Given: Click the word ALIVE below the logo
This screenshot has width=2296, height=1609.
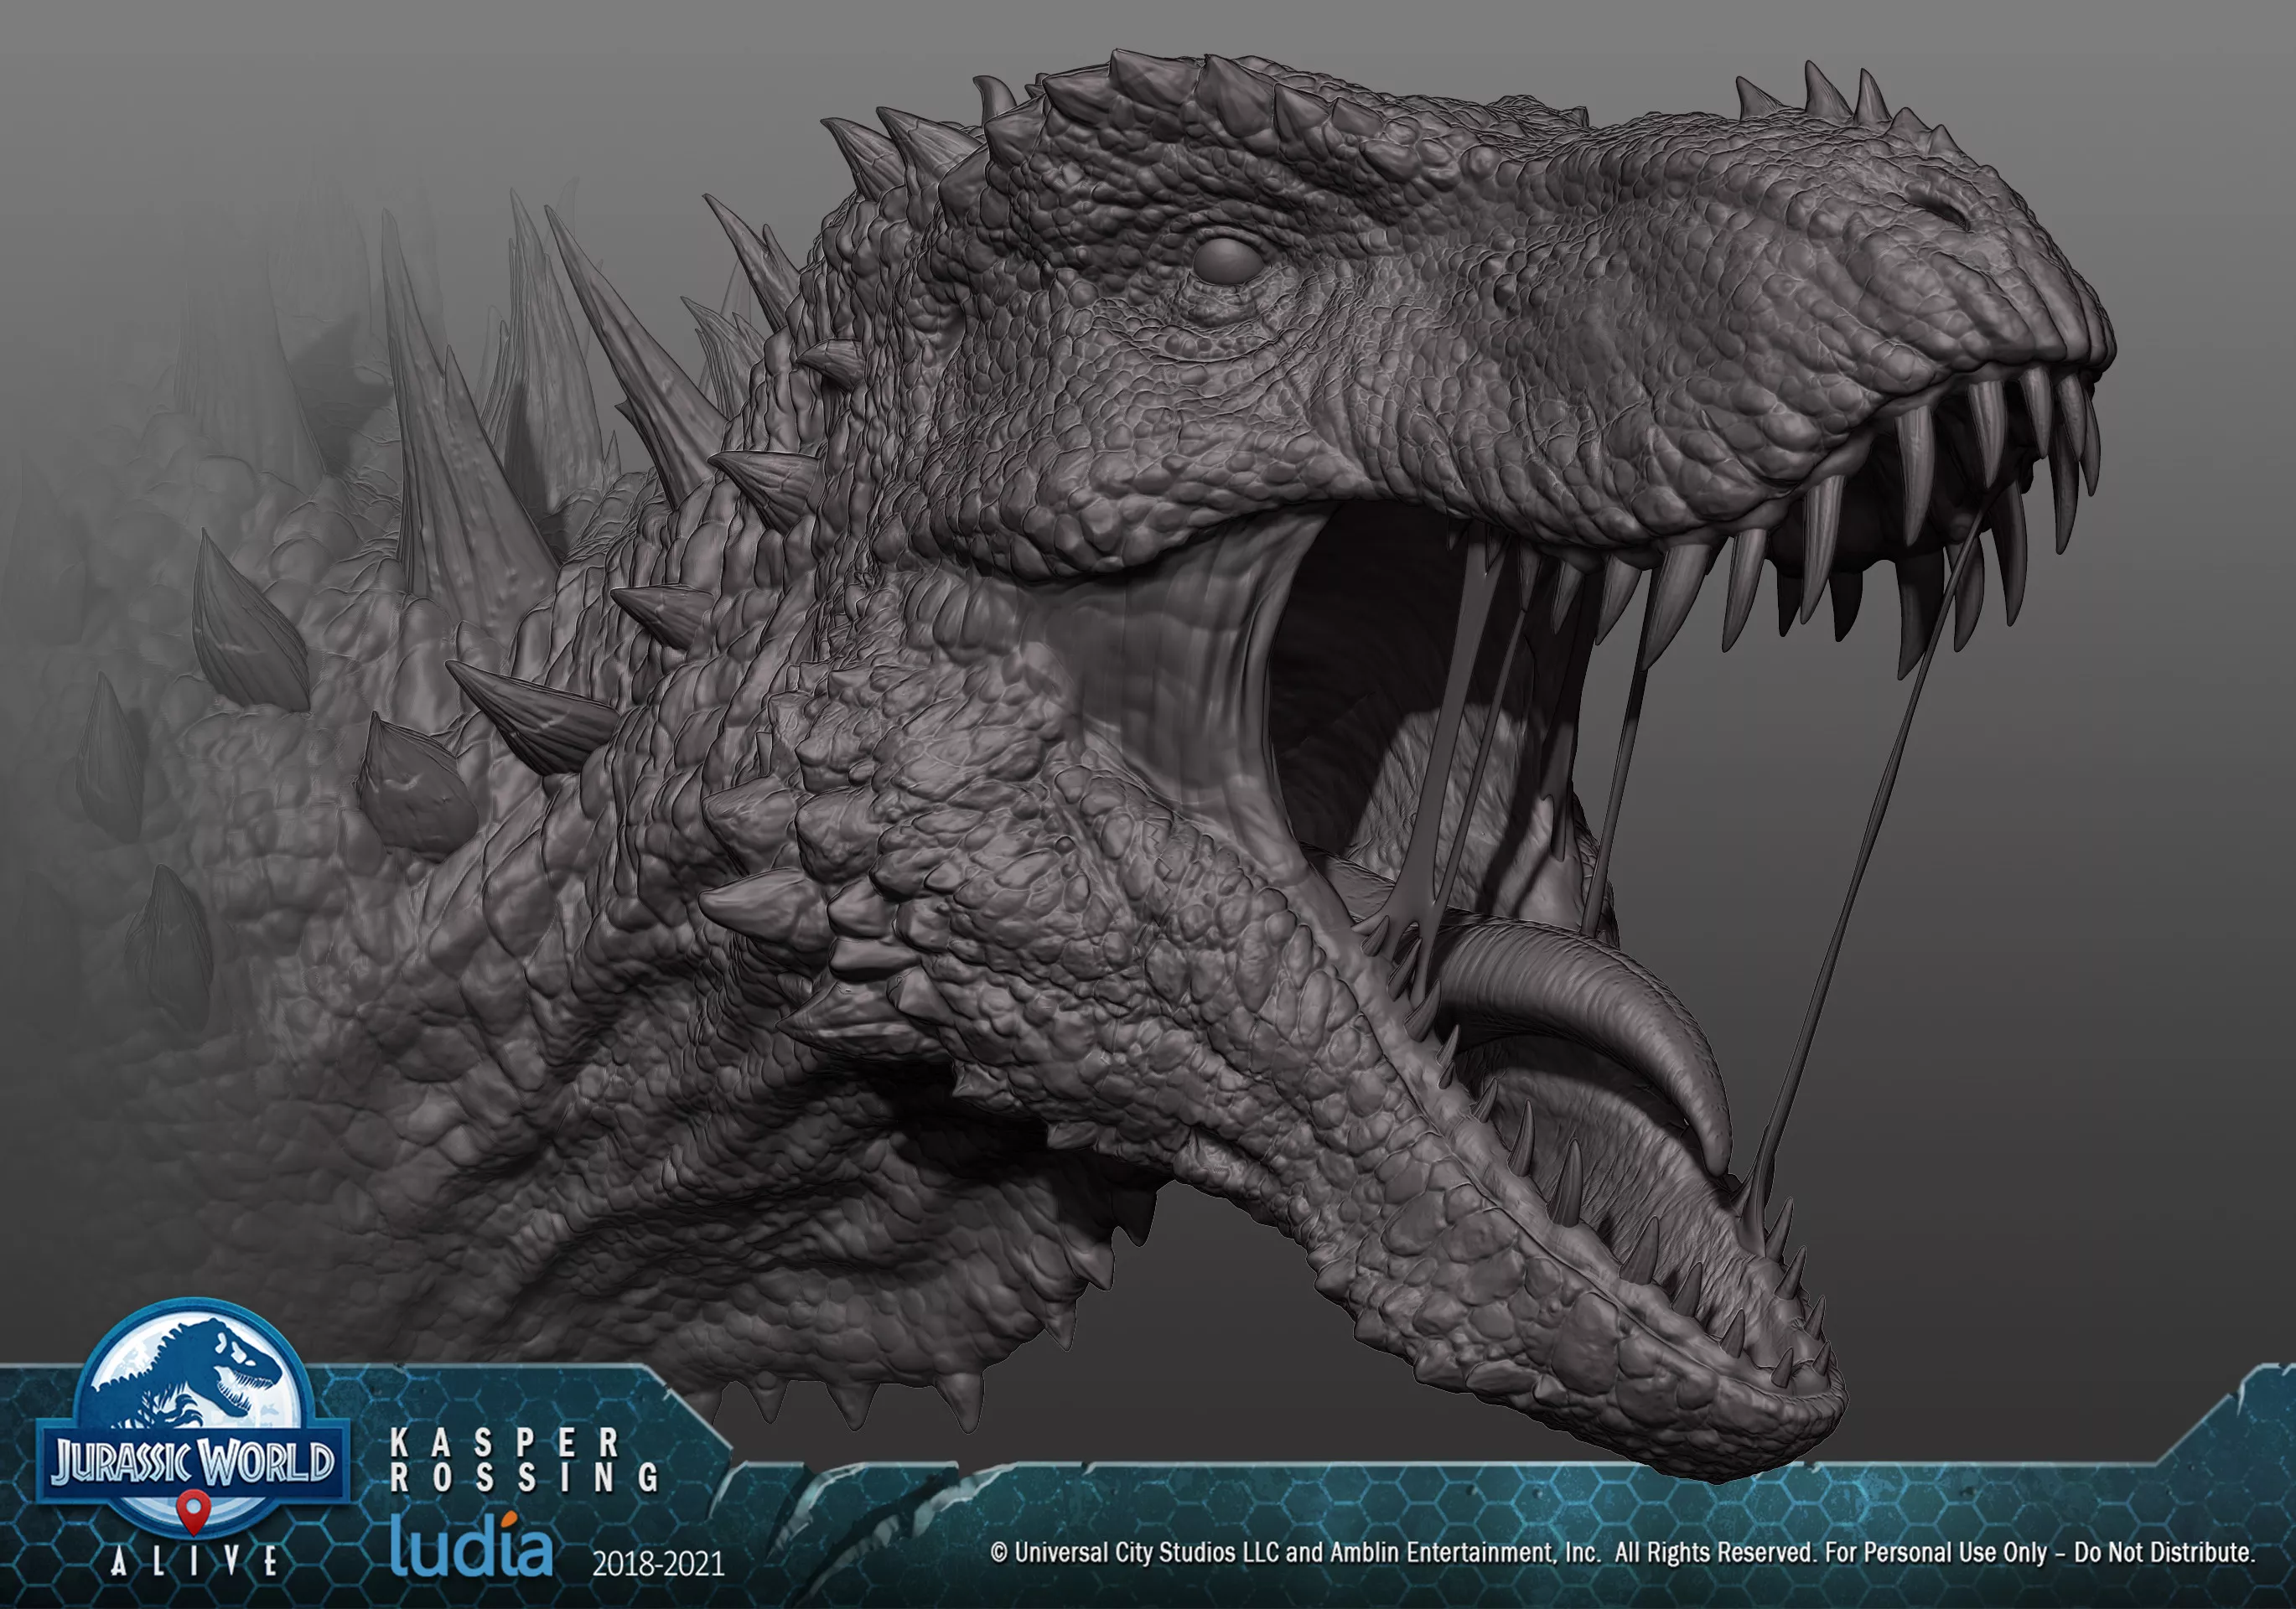Looking at the screenshot, I should pyautogui.click(x=194, y=1562).
